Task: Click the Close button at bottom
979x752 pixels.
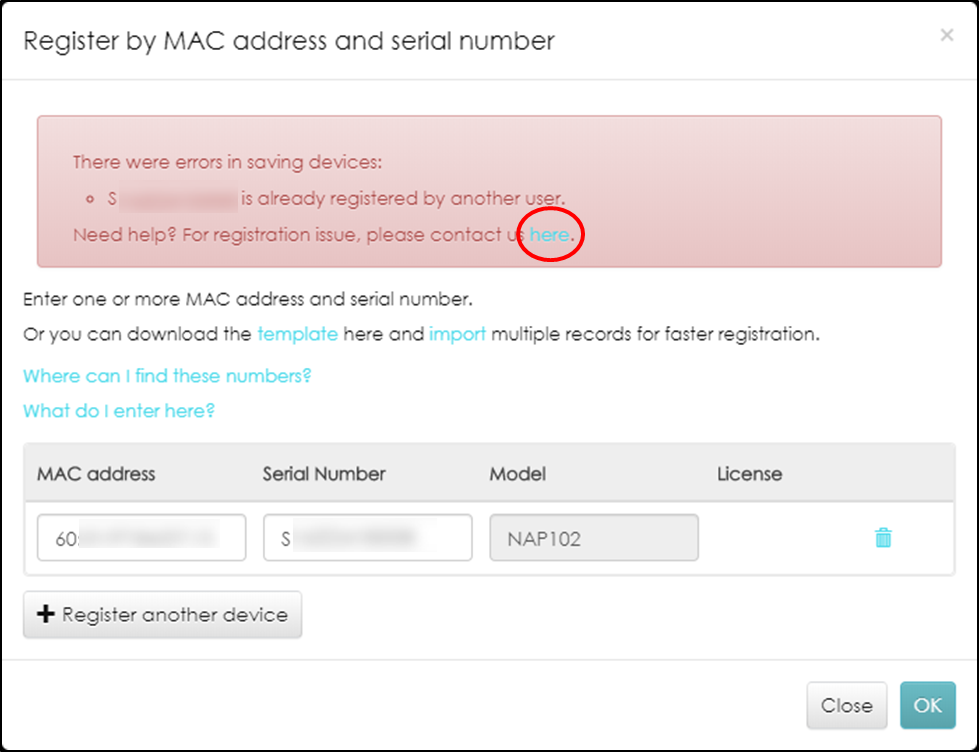Action: click(x=846, y=705)
